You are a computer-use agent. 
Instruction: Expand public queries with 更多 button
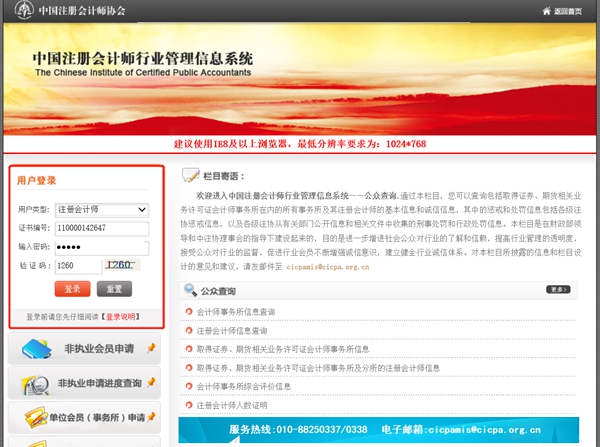(558, 290)
